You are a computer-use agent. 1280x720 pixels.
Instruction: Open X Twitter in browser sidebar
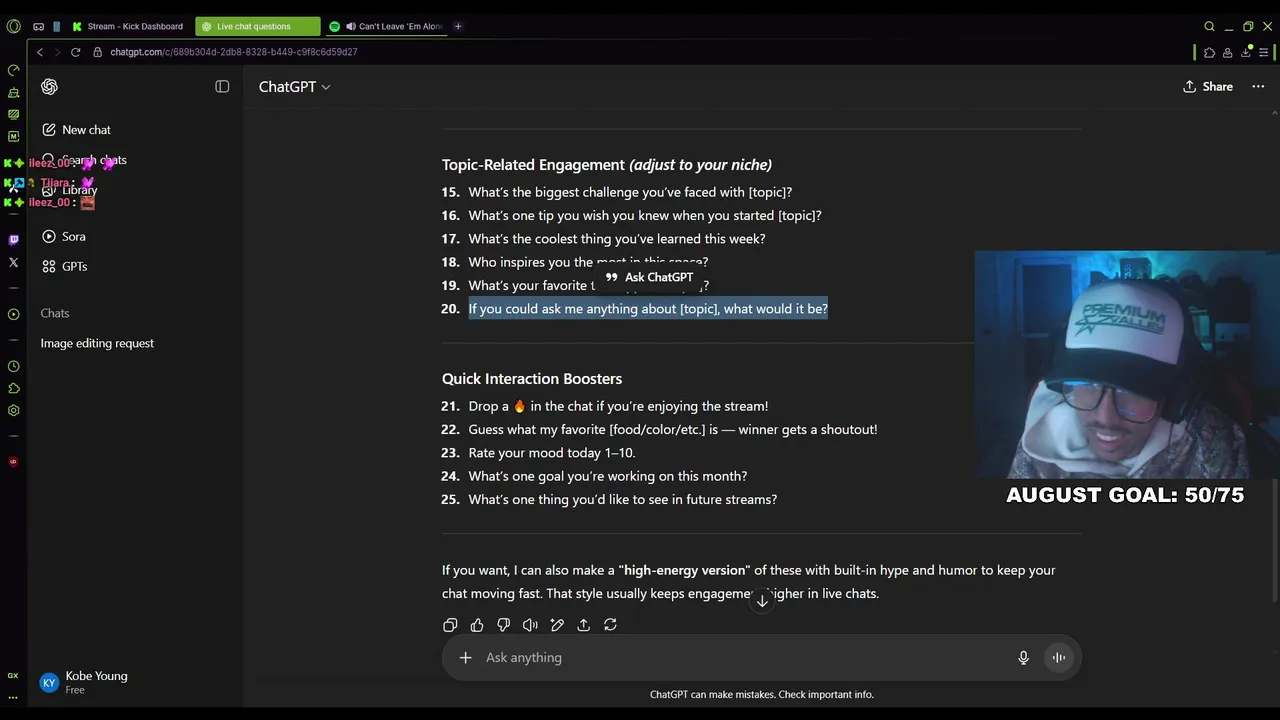[x=13, y=263]
